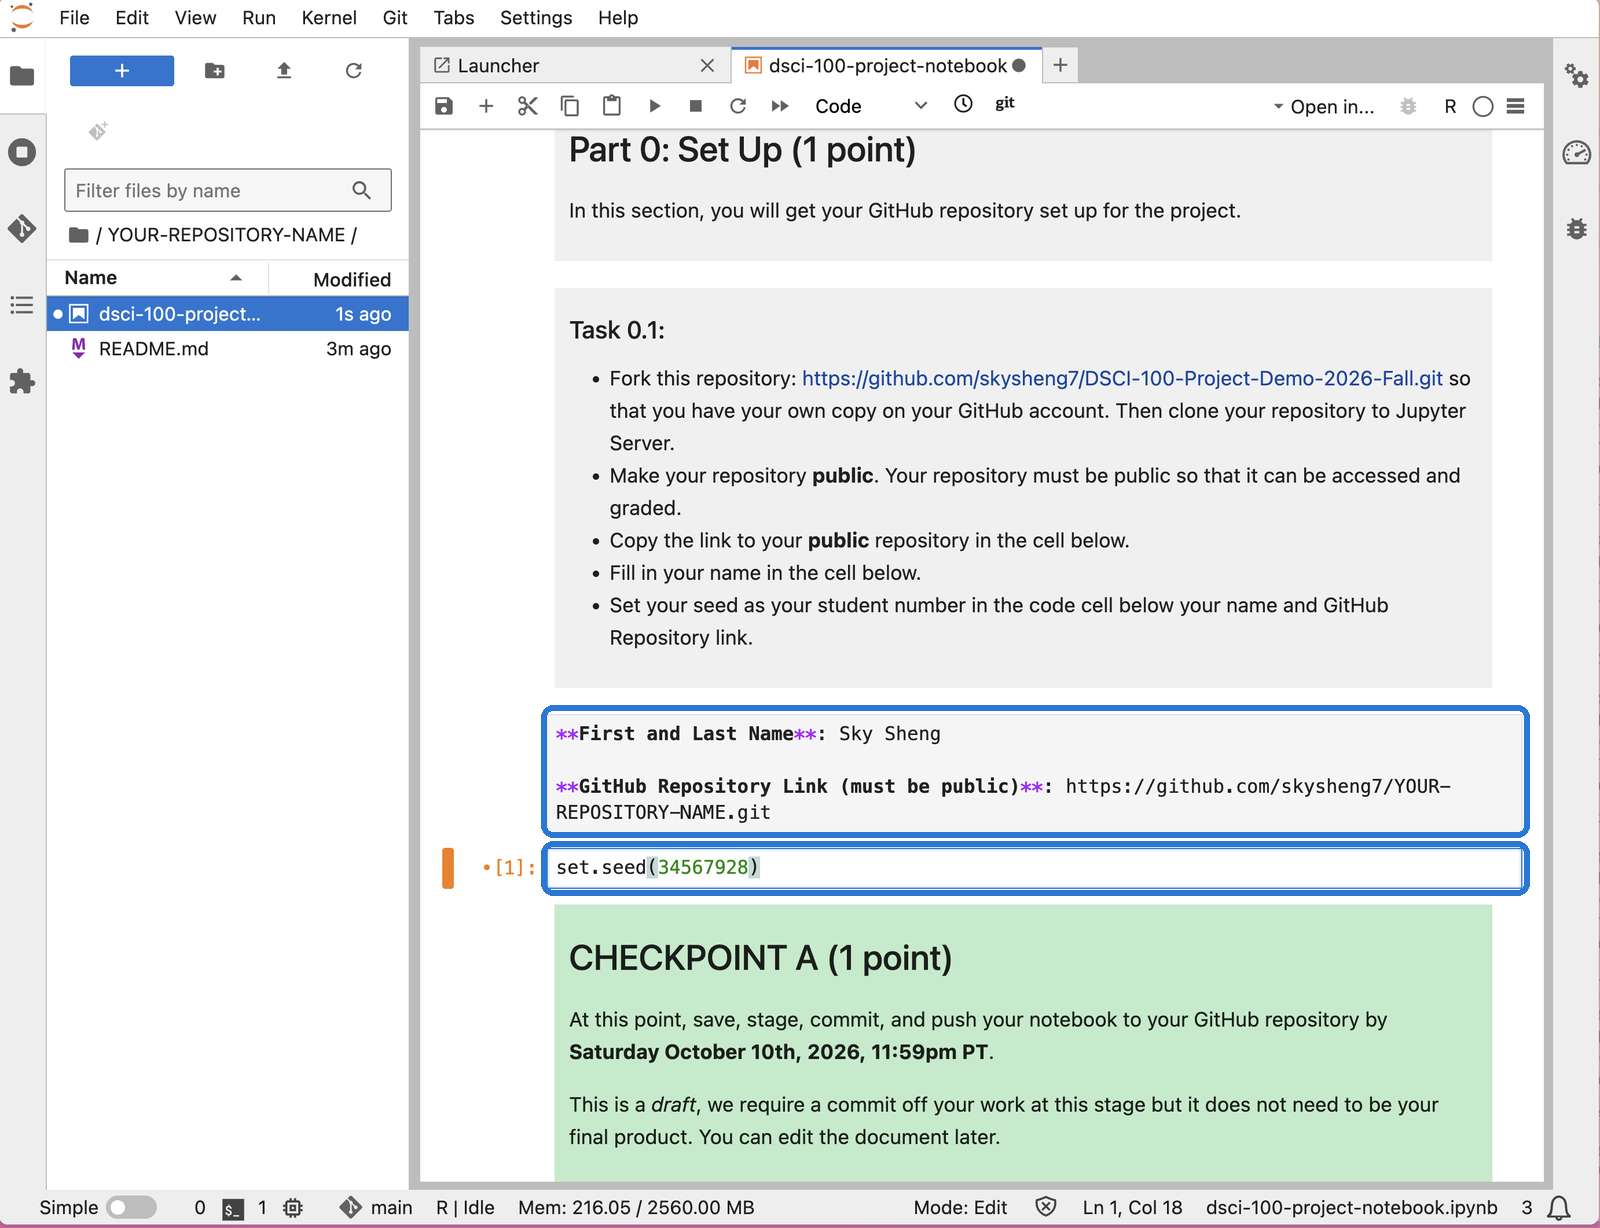The image size is (1600, 1228).
Task: Click the blue New Launcher plus button
Action: point(122,71)
